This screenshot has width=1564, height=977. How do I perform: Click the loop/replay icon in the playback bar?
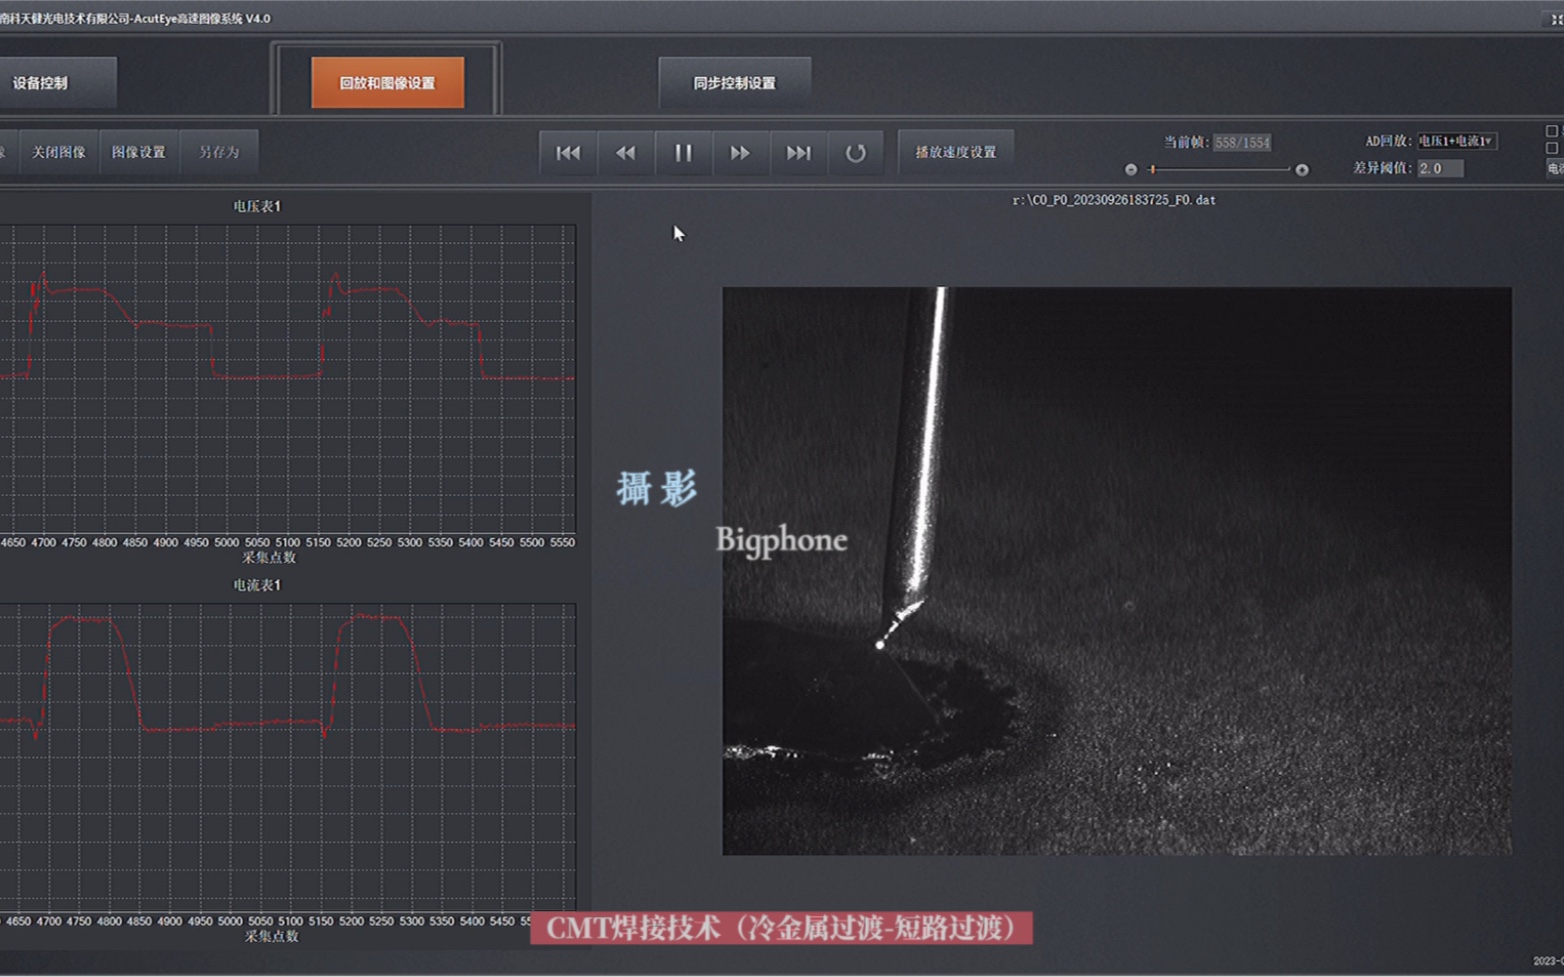tap(857, 152)
